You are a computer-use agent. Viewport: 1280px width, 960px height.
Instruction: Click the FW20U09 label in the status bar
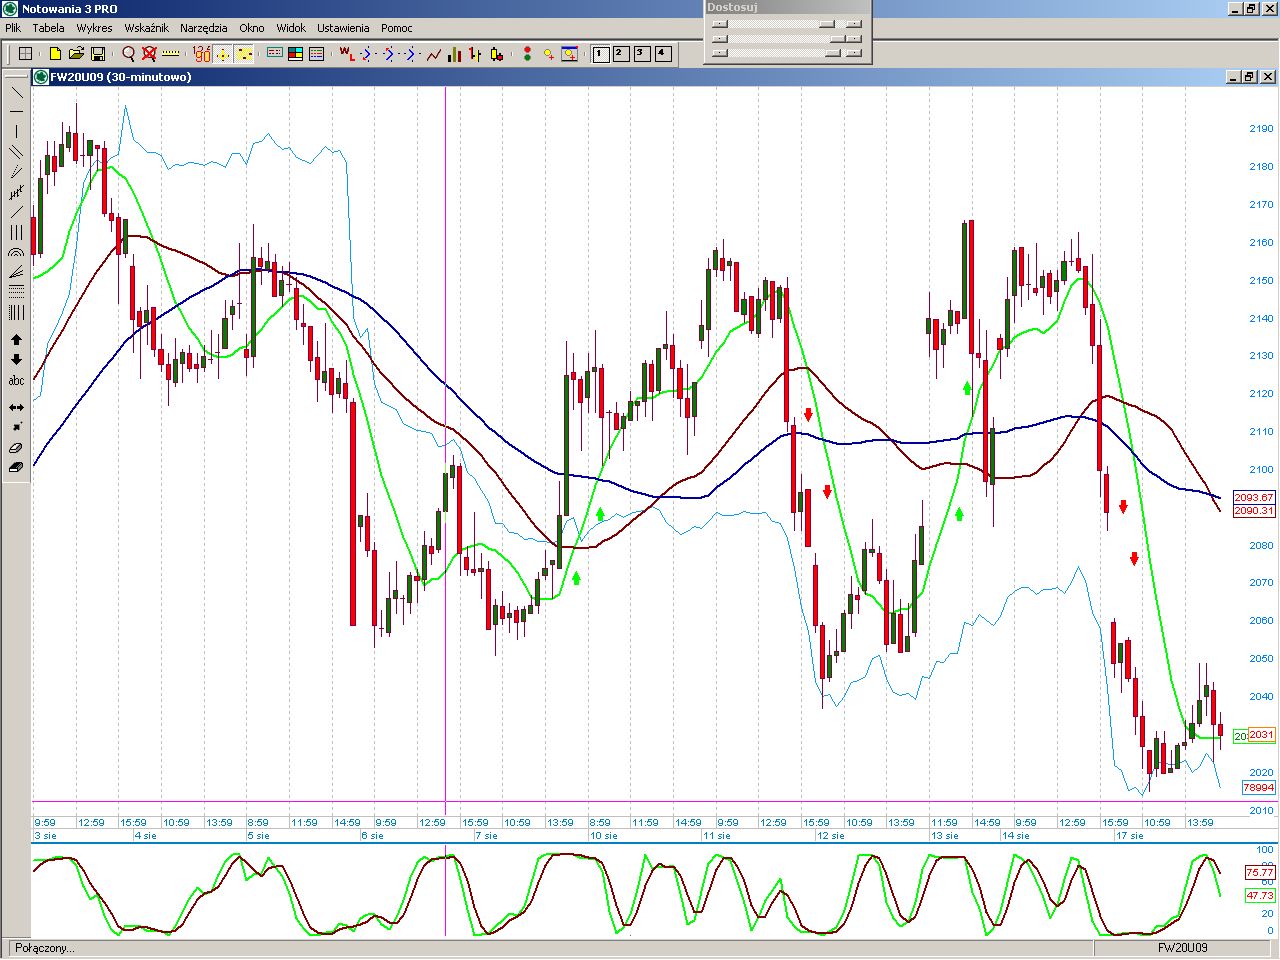[1183, 948]
